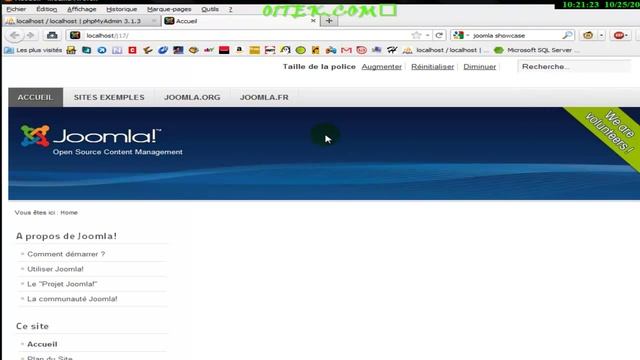Image resolution: width=640 pixels, height=360 pixels.
Task: Click the Réinitialiser font size link
Action: (432, 67)
